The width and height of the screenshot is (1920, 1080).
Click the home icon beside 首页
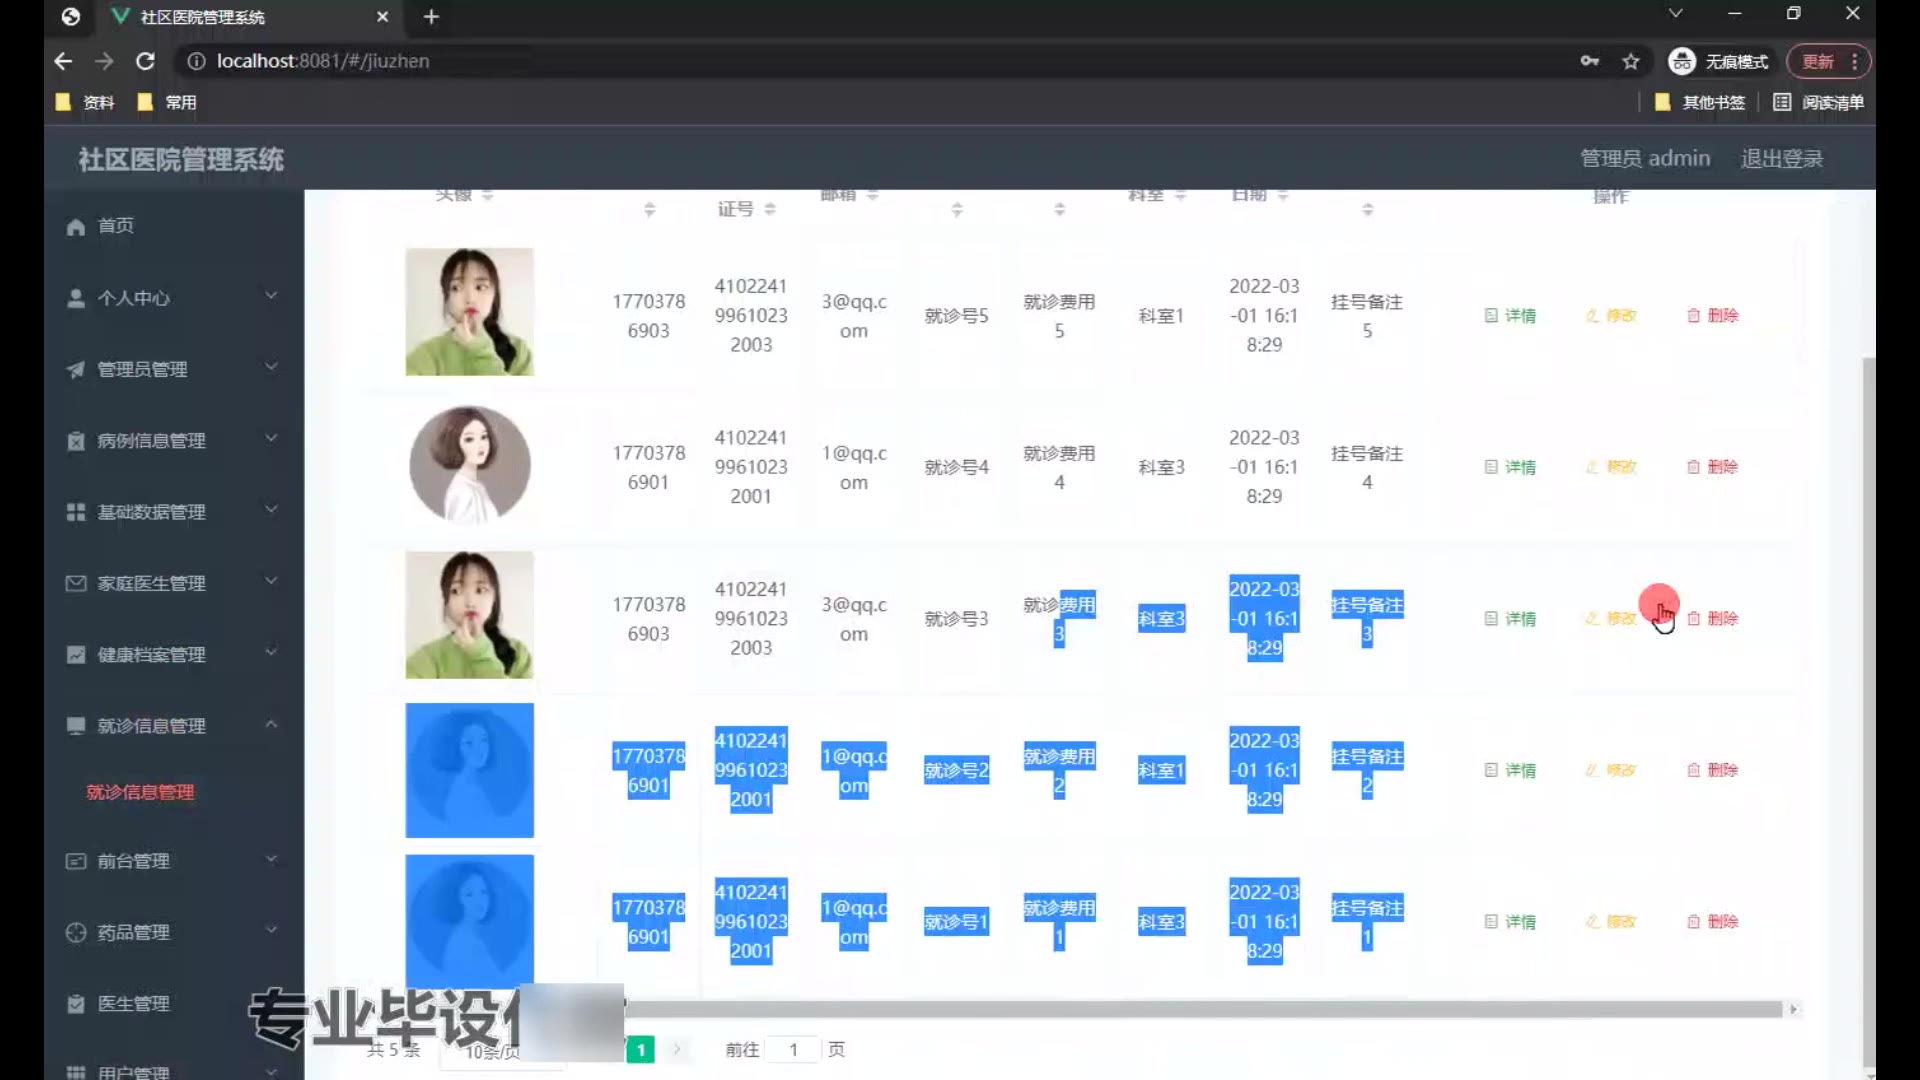pyautogui.click(x=76, y=227)
